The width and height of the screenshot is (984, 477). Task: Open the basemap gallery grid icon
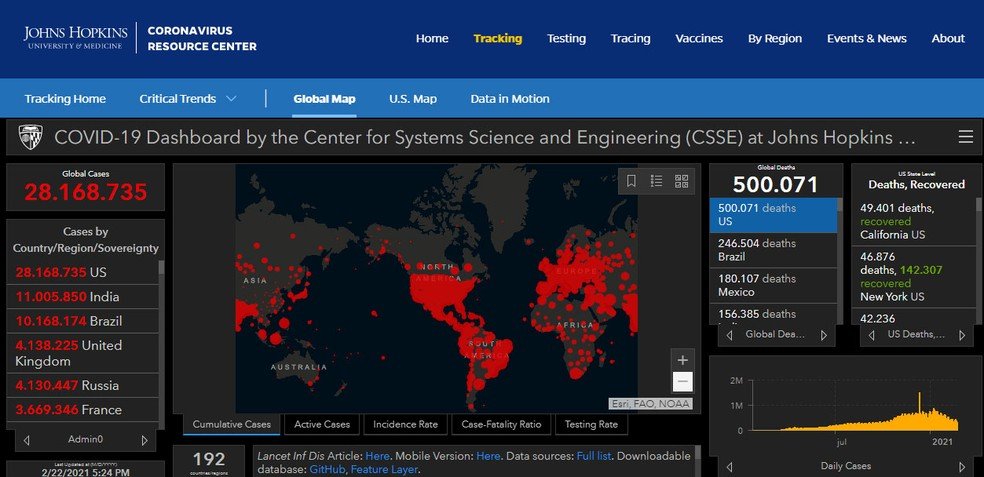682,181
